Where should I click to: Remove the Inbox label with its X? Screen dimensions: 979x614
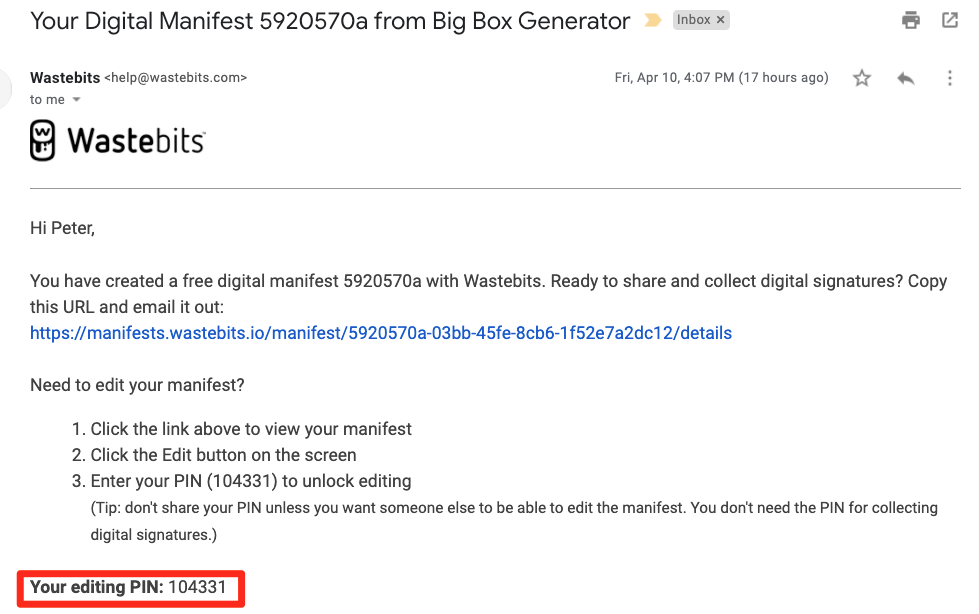tap(721, 20)
